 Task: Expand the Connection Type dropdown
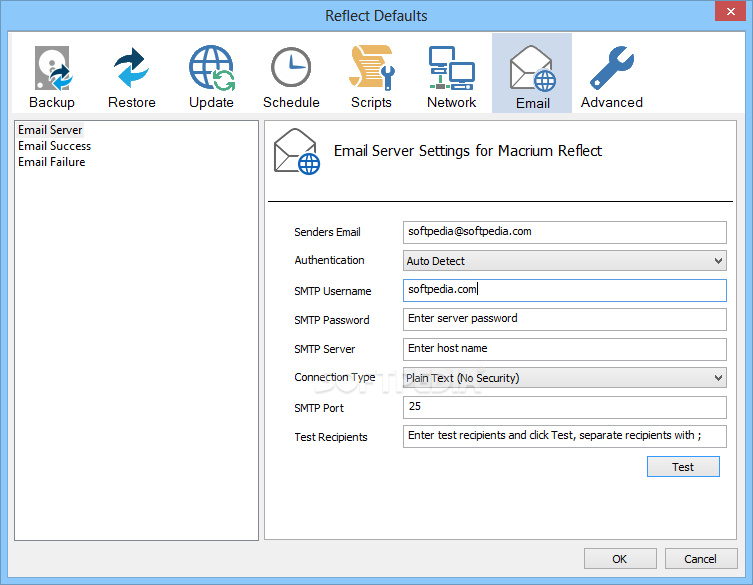[x=564, y=378]
